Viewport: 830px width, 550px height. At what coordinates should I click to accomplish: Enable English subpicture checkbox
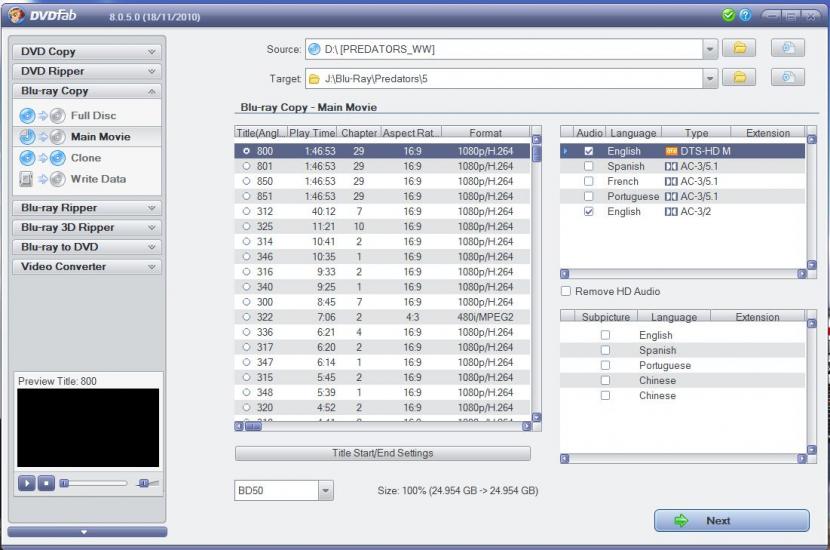pyautogui.click(x=606, y=335)
